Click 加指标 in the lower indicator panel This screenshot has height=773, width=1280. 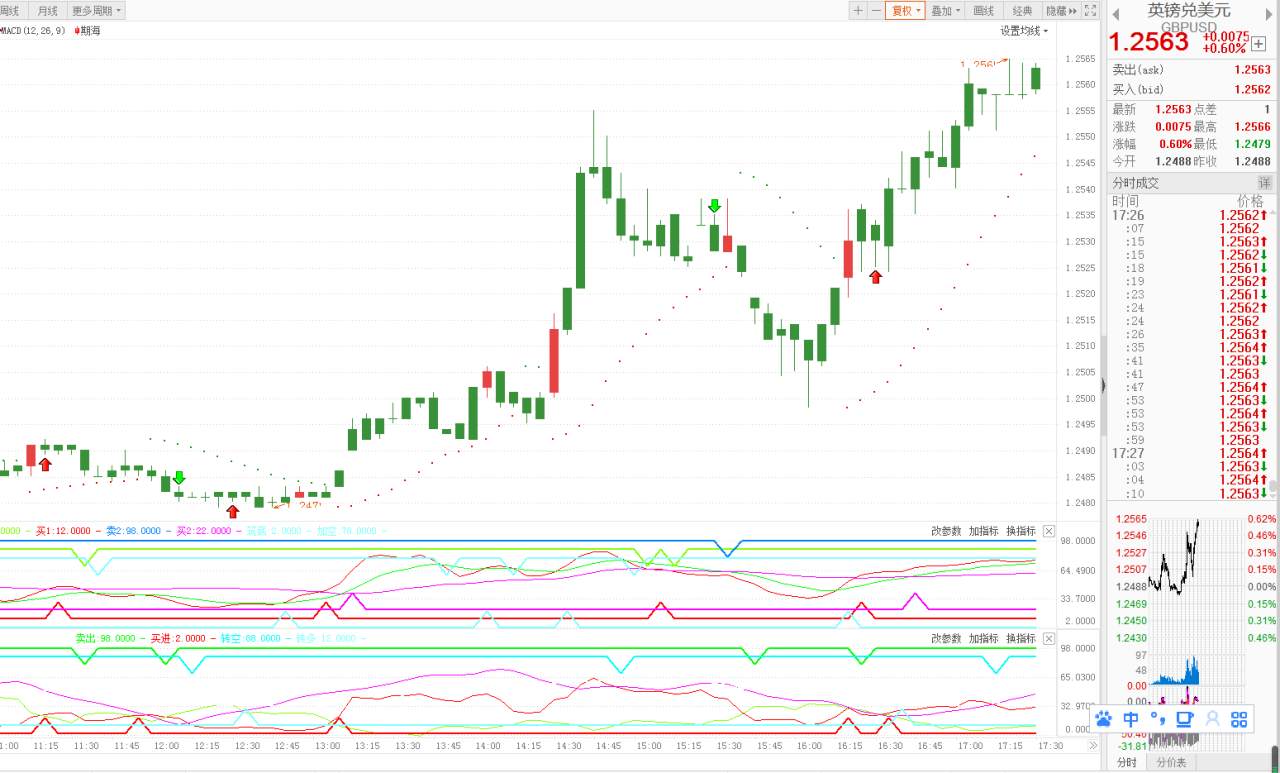coord(984,638)
